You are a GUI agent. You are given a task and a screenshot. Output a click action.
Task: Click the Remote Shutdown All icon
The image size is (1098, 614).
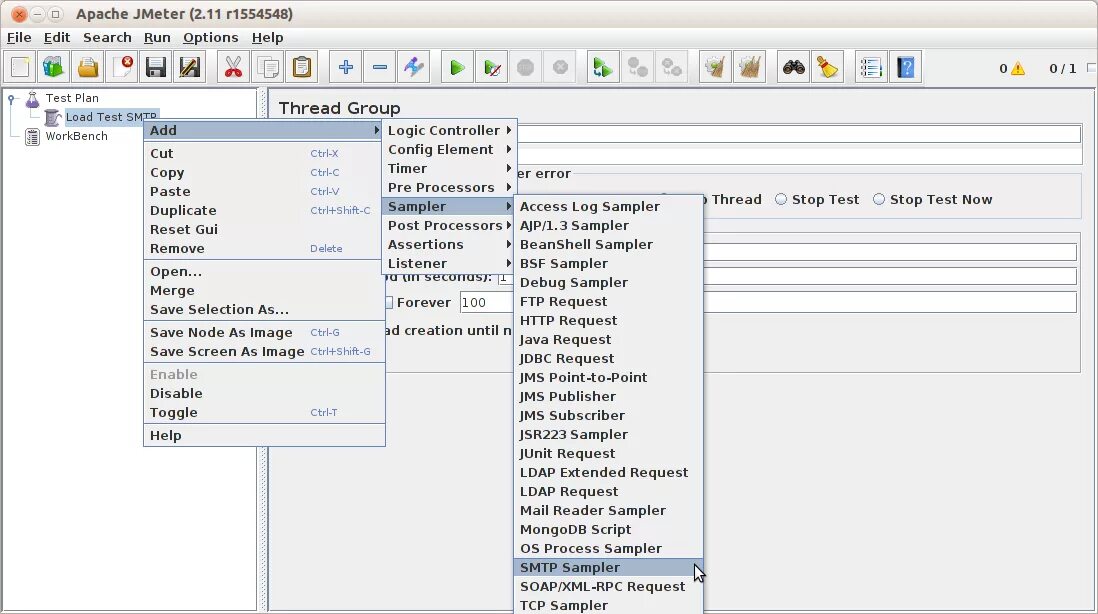pos(672,68)
